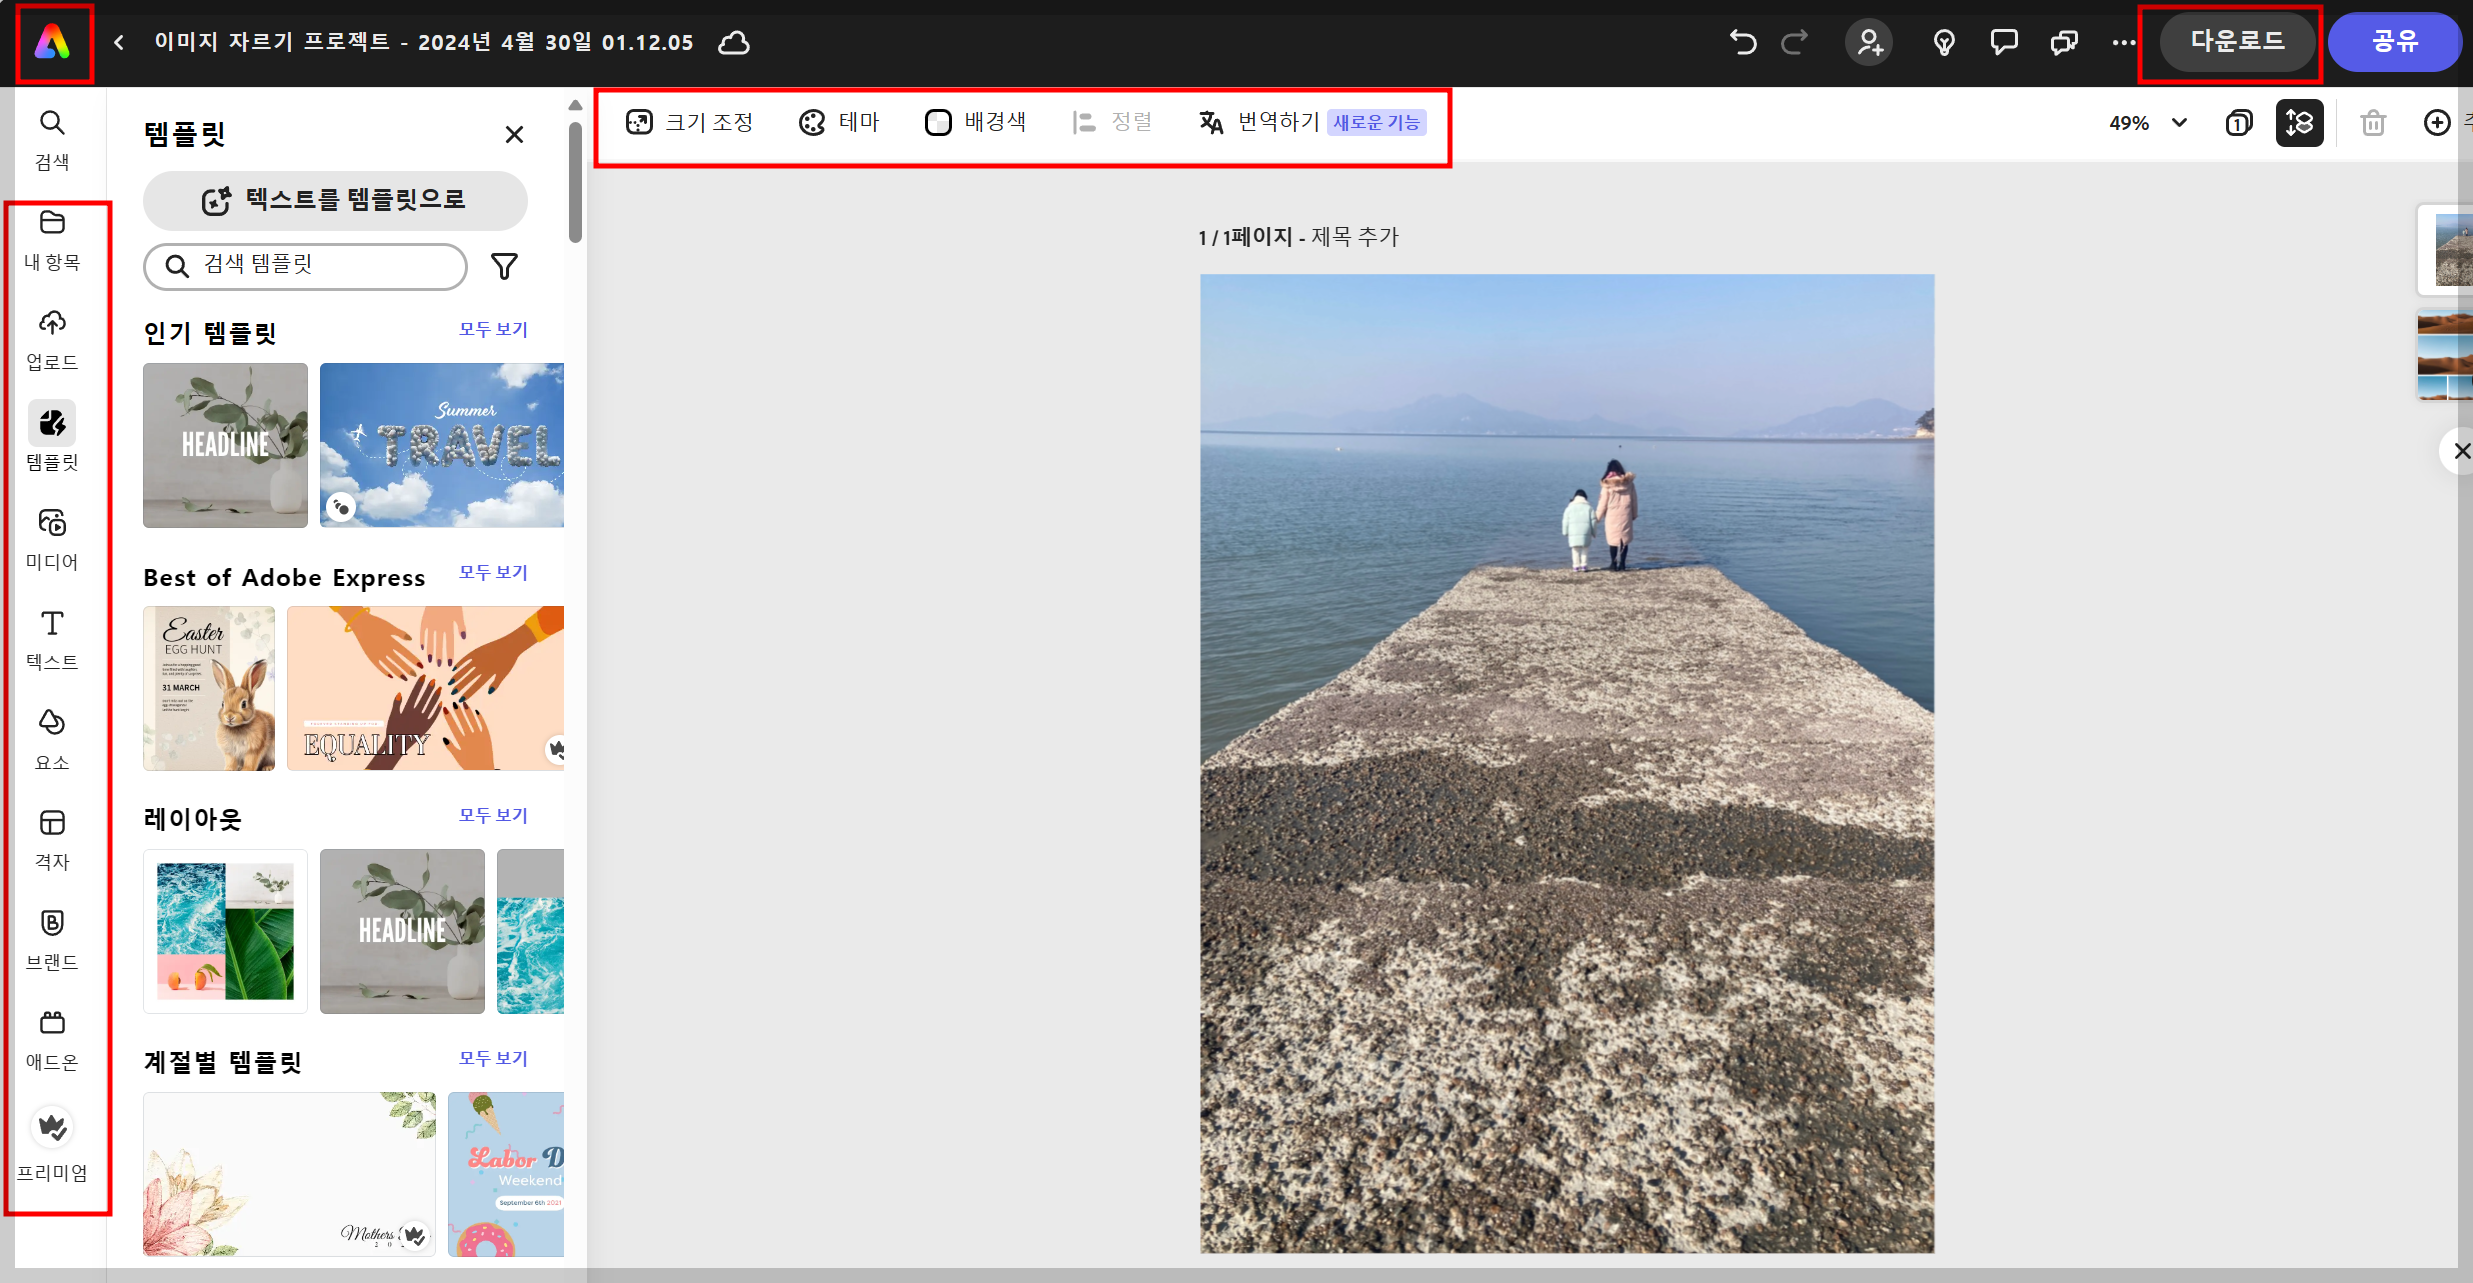Click the project title 이미지 자르기 프로젝트
Image resolution: width=2473 pixels, height=1283 pixels.
point(424,43)
